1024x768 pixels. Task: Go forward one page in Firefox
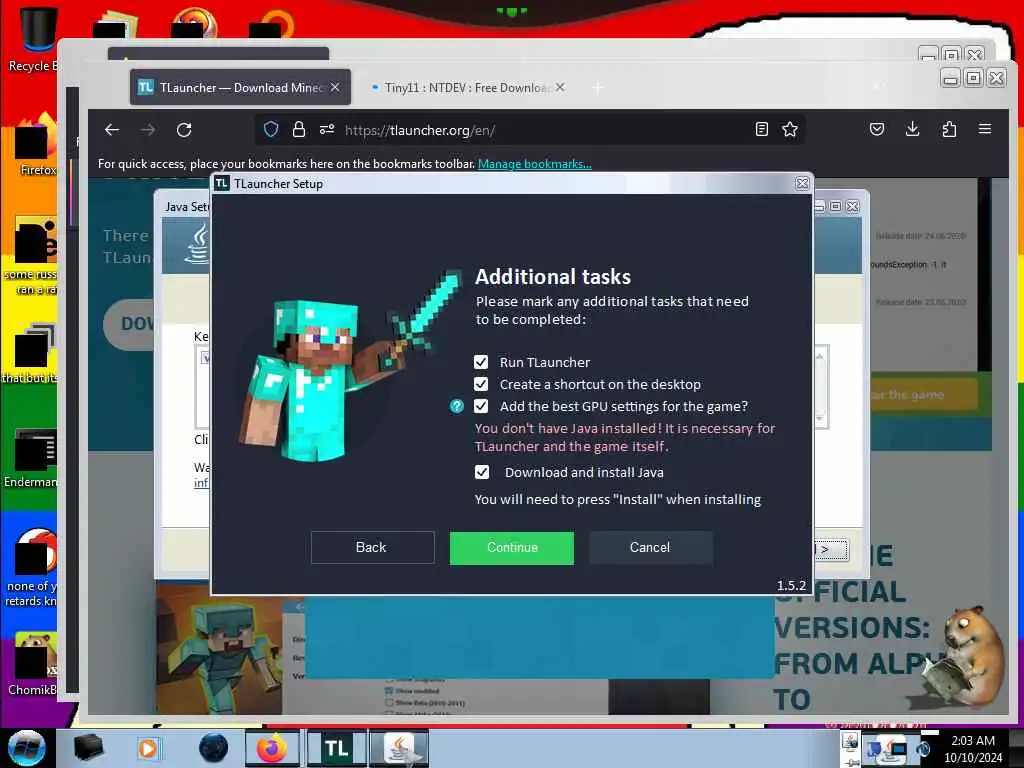coord(148,130)
